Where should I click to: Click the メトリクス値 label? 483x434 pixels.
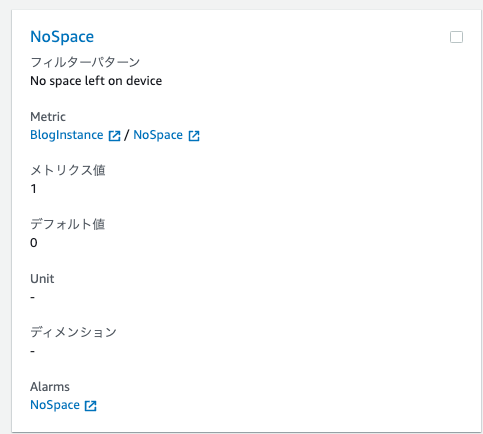[68, 170]
